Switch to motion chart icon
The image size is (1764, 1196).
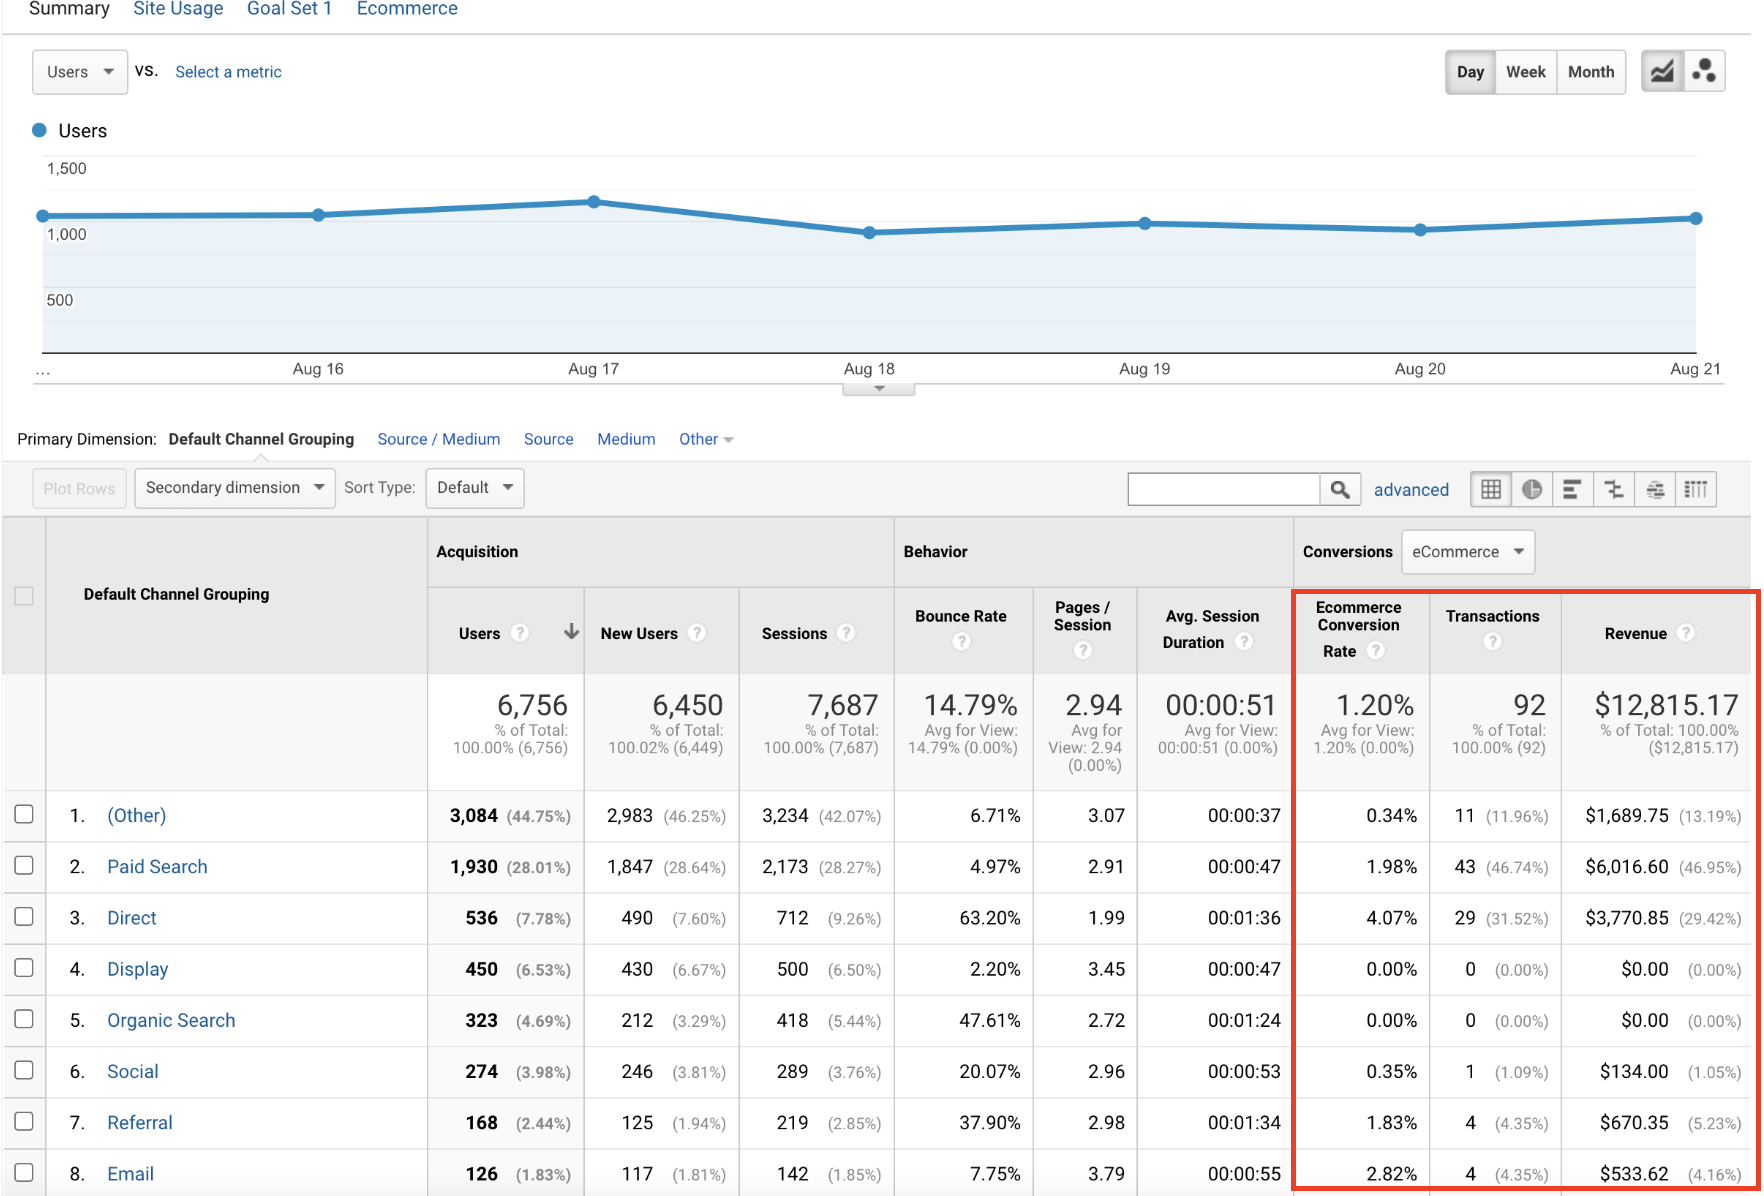tap(1704, 72)
